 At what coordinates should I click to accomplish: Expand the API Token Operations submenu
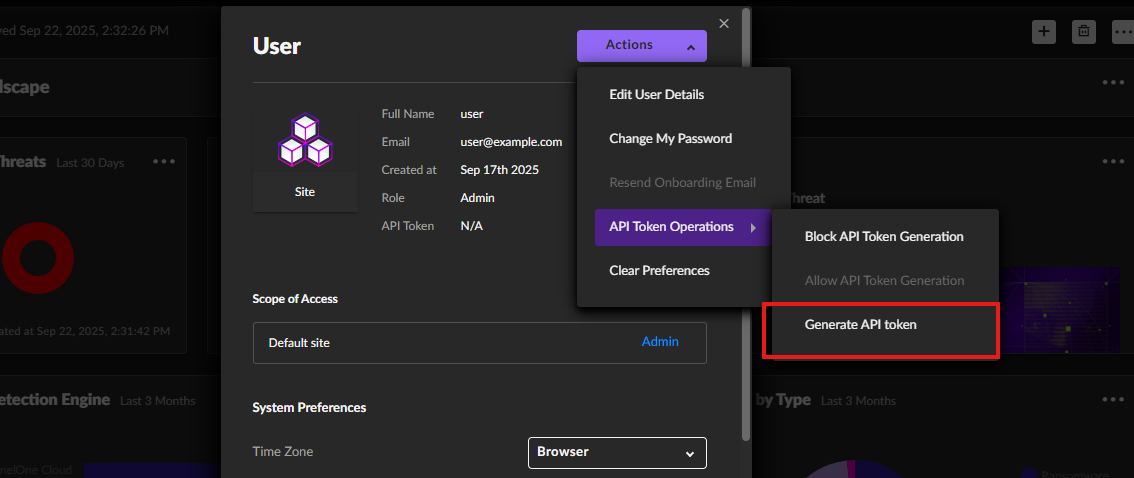tap(671, 227)
